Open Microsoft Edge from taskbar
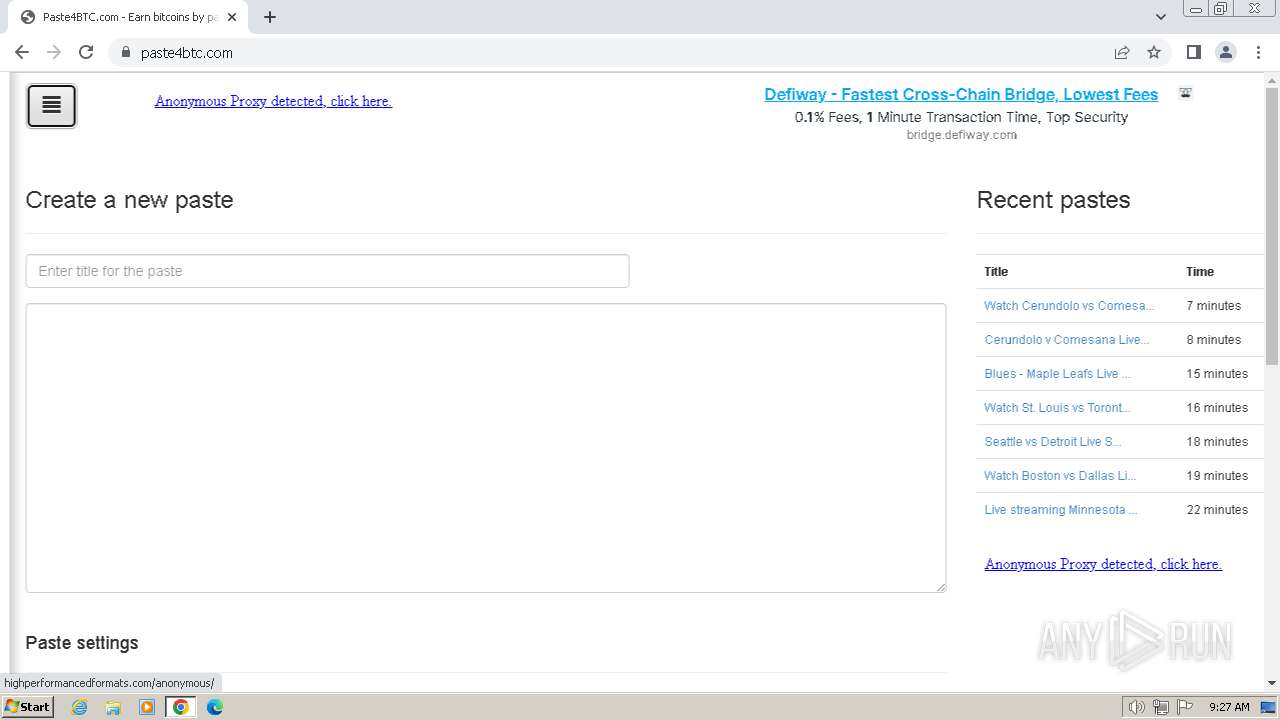Image resolution: width=1280 pixels, height=720 pixels. click(215, 707)
